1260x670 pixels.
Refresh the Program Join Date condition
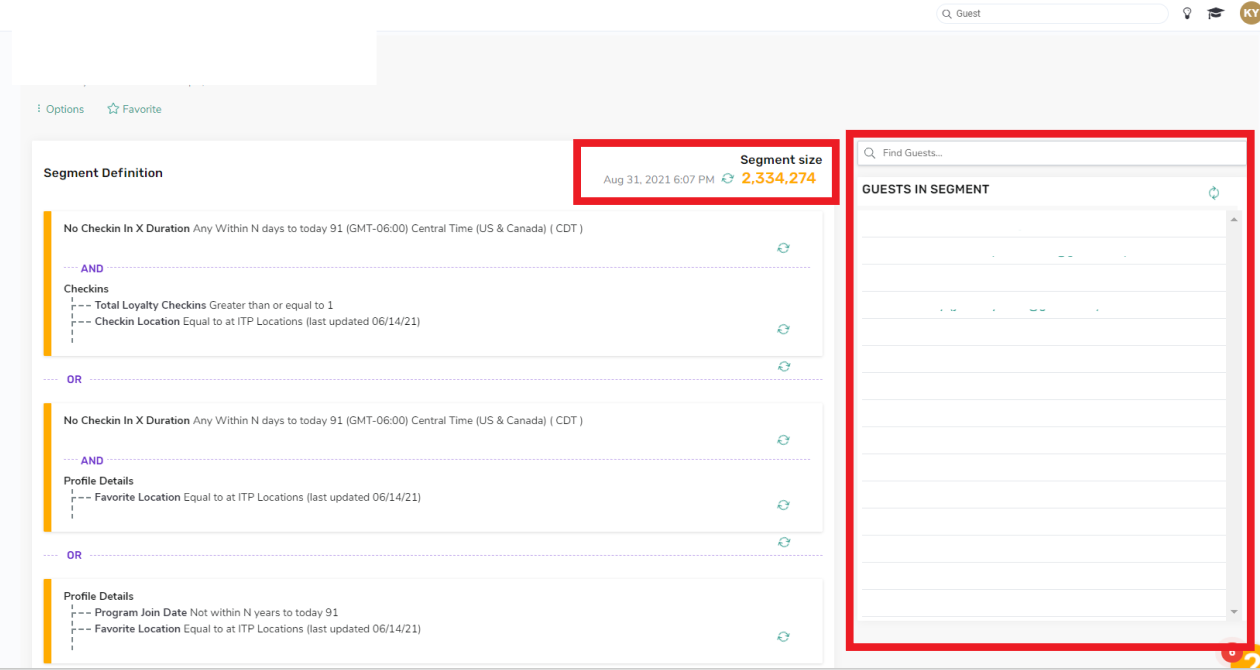pyautogui.click(x=783, y=636)
